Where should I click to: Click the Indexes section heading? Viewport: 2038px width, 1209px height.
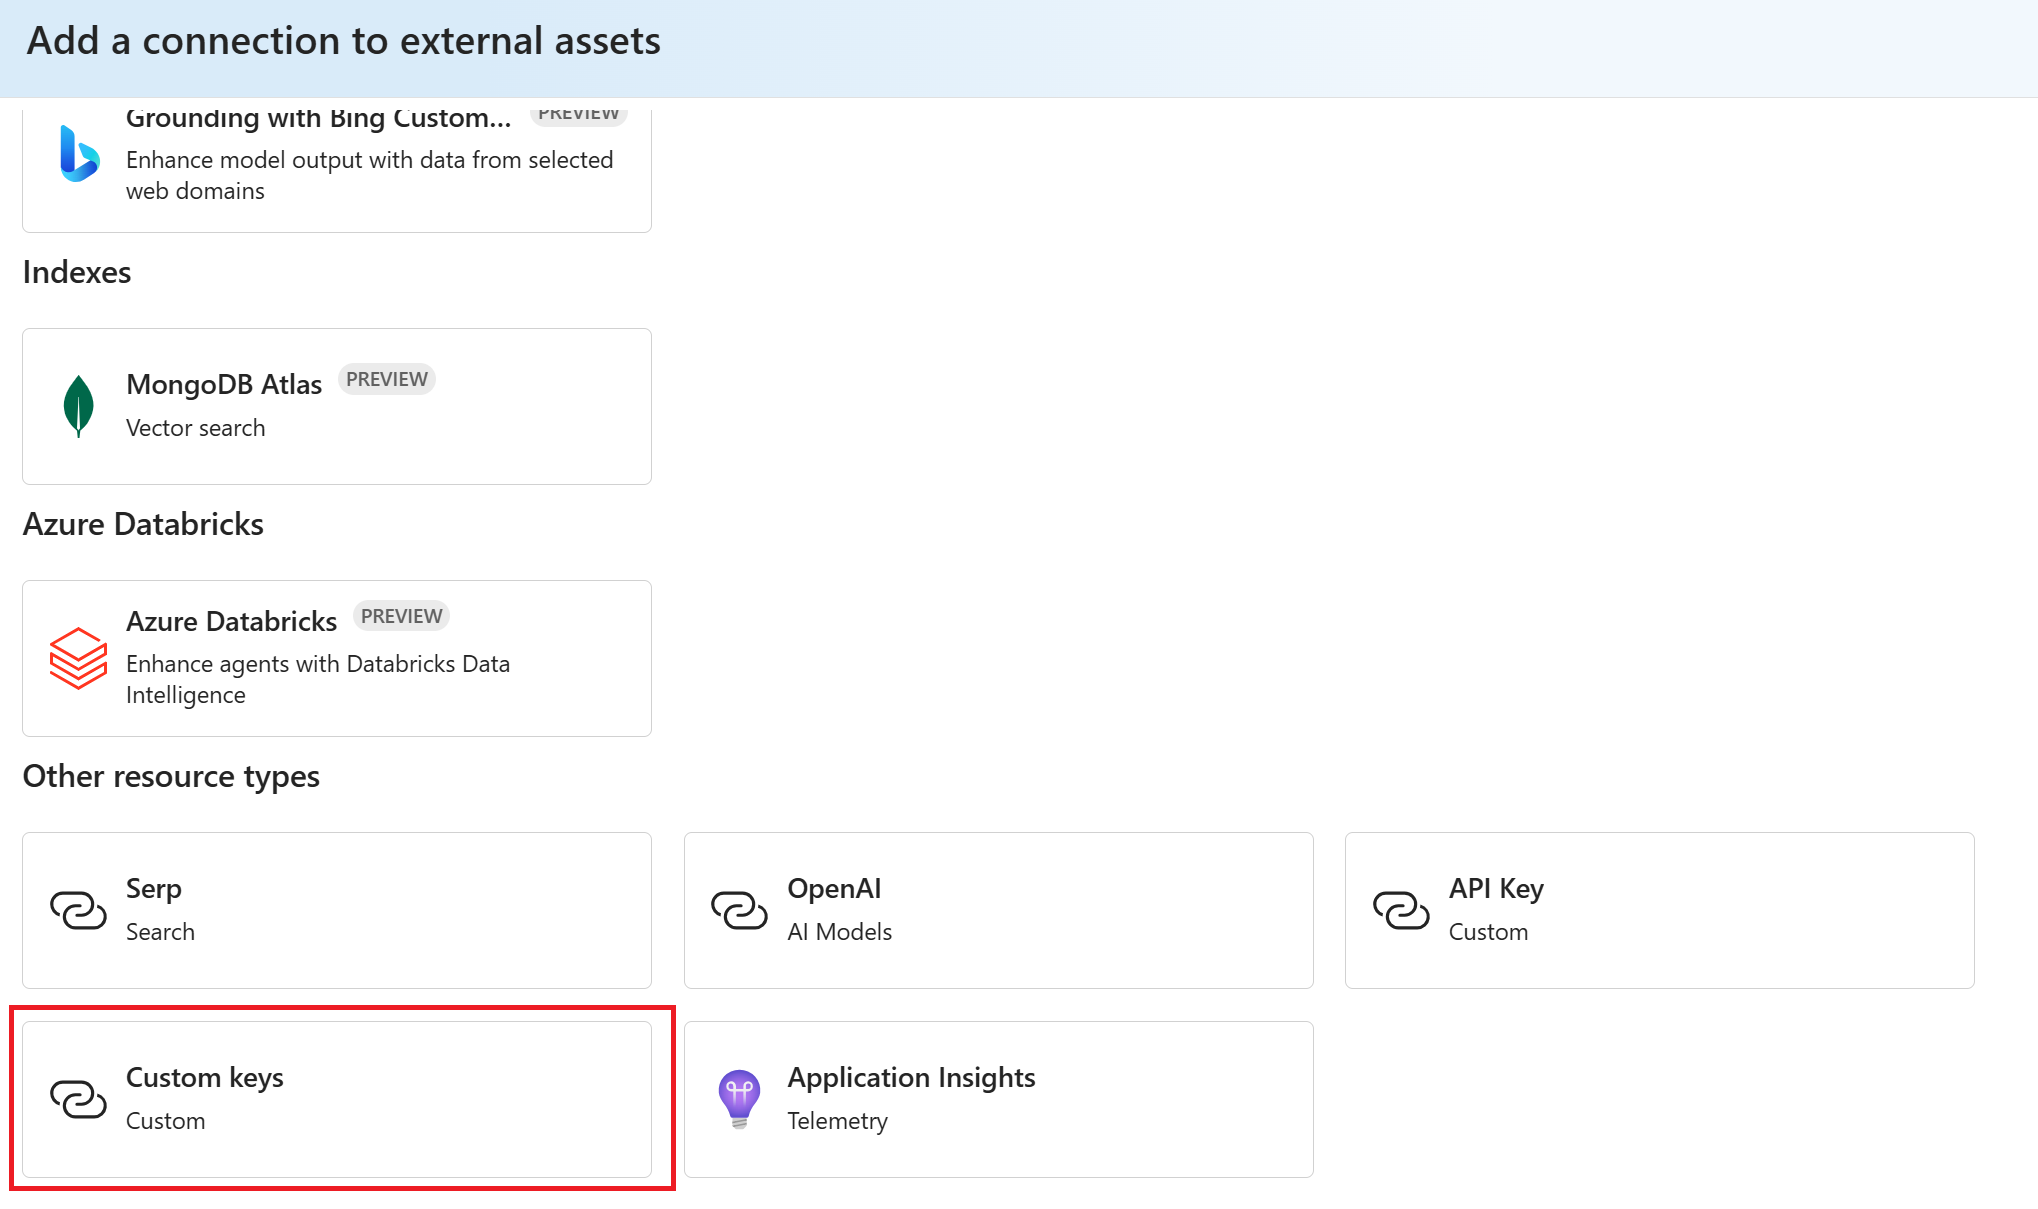pyautogui.click(x=77, y=271)
